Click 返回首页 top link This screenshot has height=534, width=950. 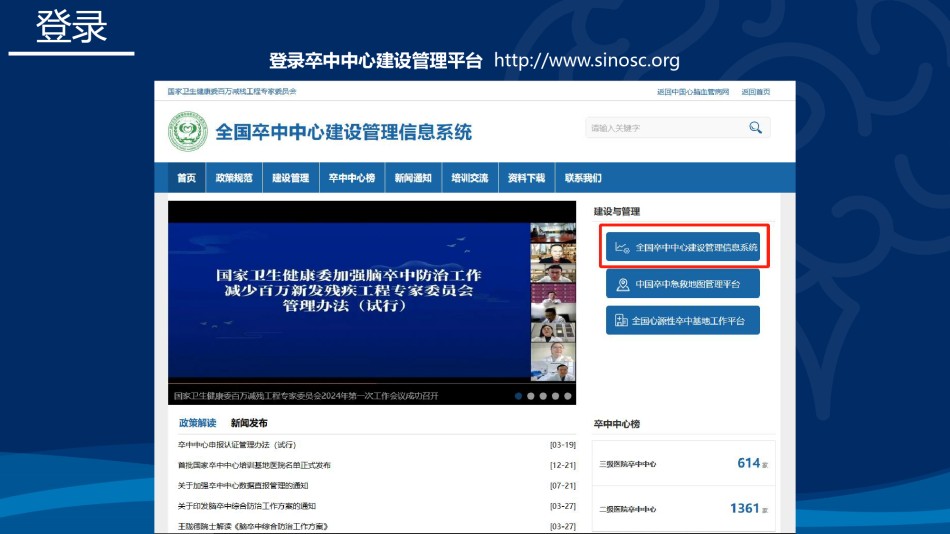point(756,92)
